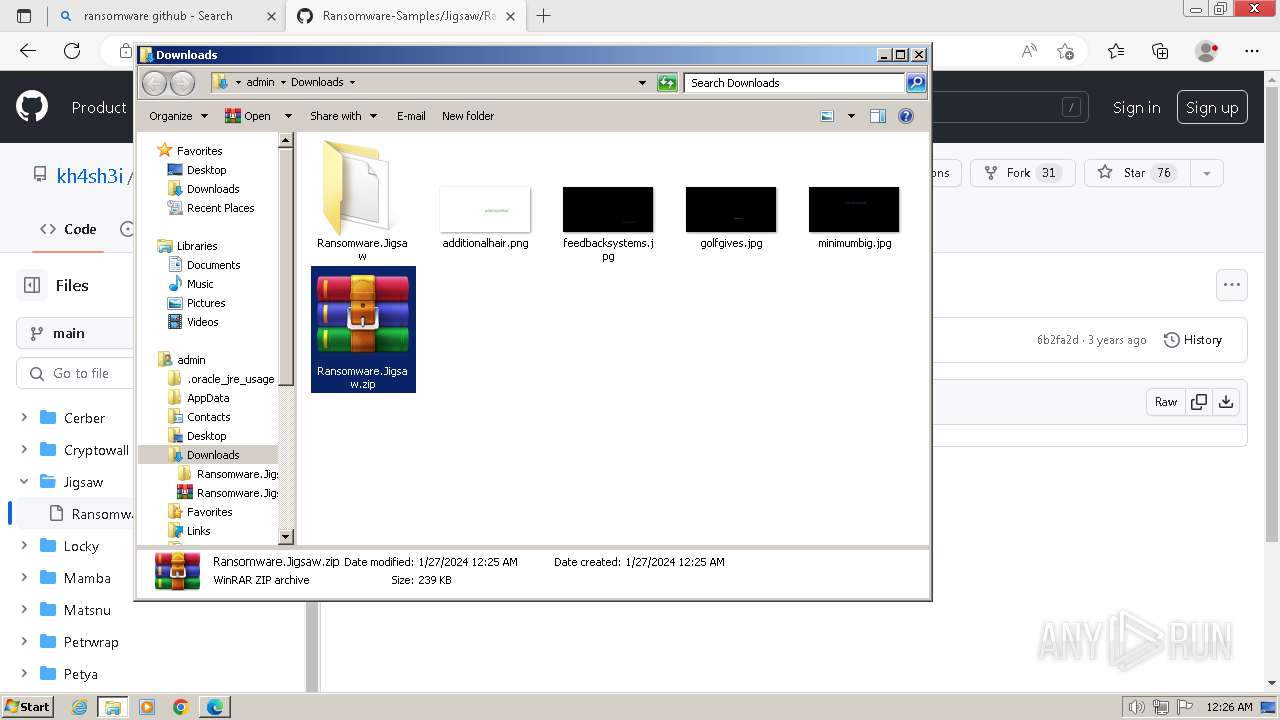Click the navigation pane scroll down arrow

pos(285,537)
